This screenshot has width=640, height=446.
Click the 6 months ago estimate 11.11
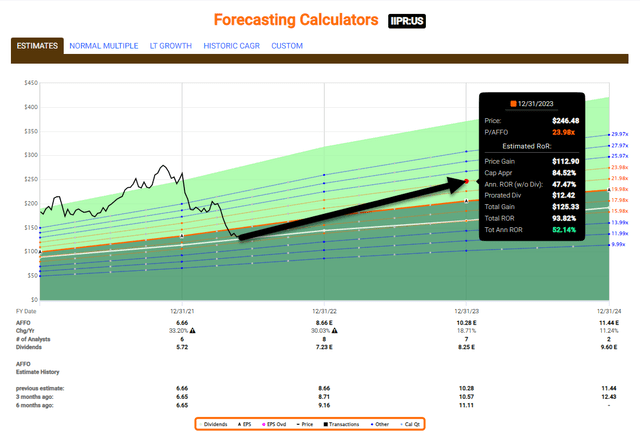(467, 405)
